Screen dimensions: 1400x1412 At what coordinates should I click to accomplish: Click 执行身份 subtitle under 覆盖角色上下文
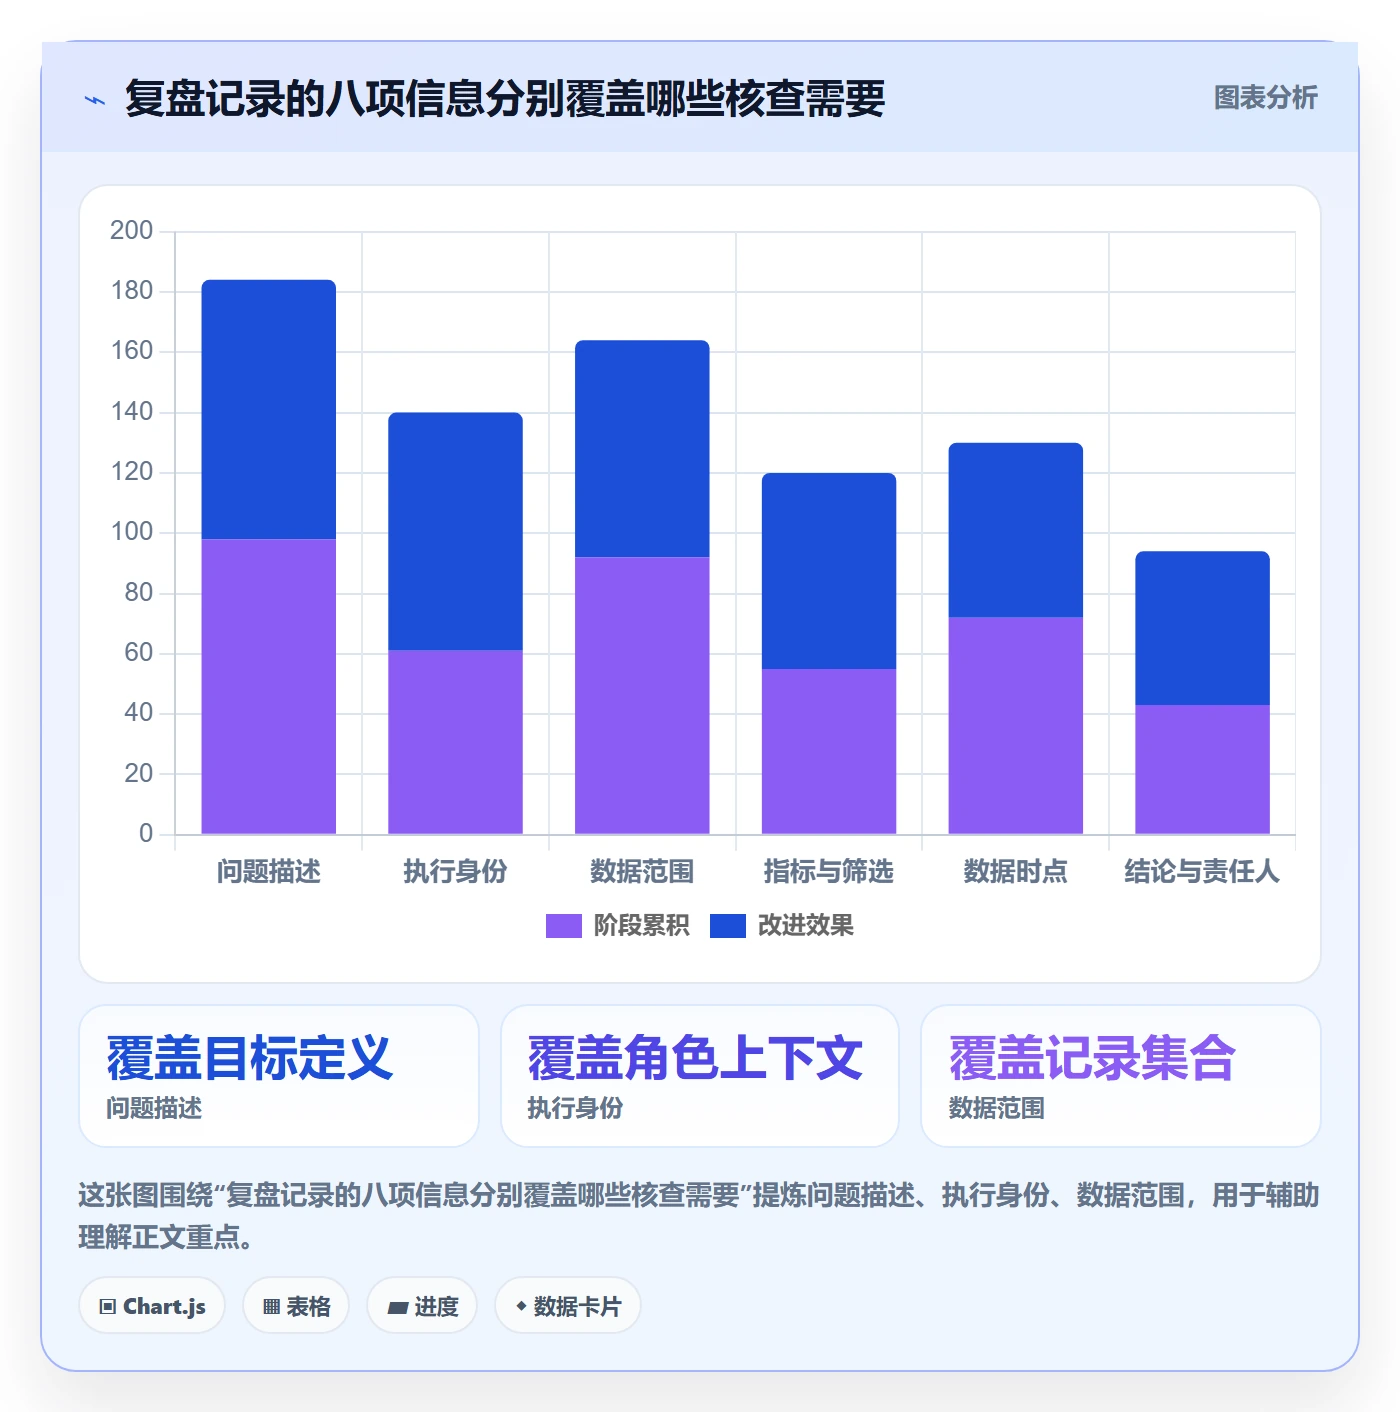[x=575, y=1108]
